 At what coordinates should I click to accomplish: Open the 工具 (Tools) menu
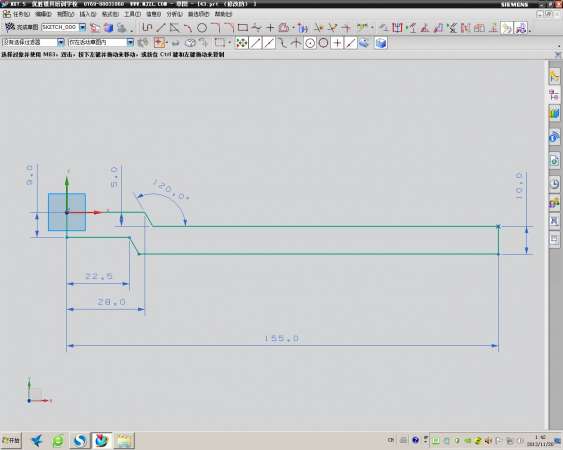pyautogui.click(x=132, y=14)
